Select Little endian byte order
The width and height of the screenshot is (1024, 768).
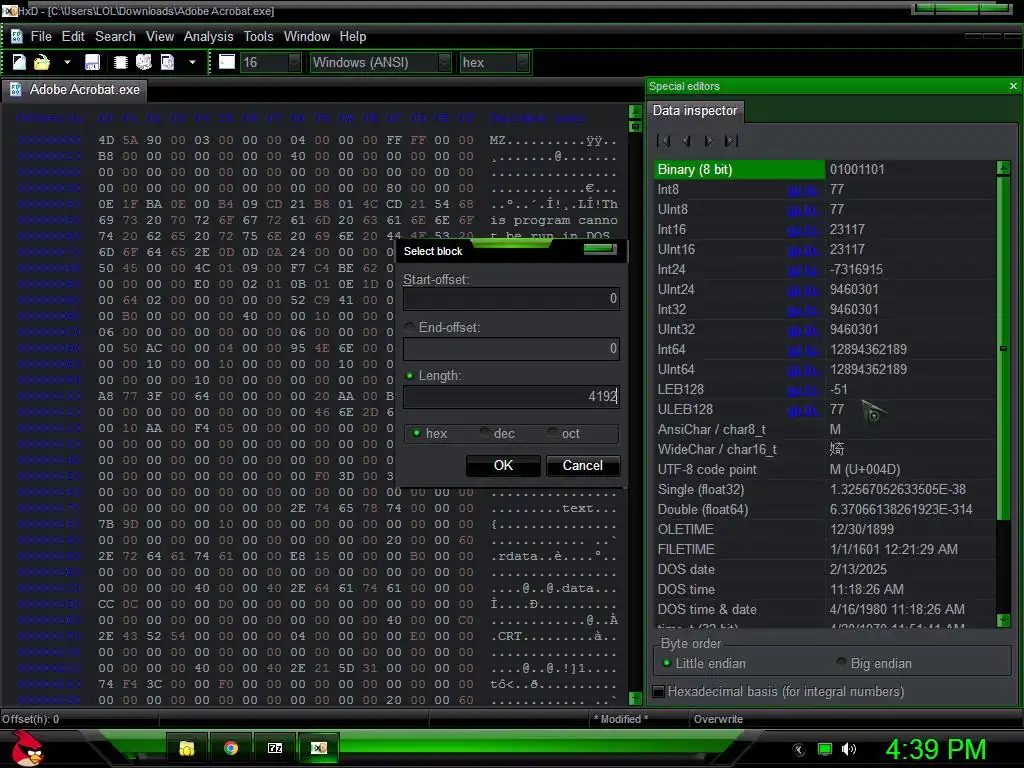pos(667,664)
